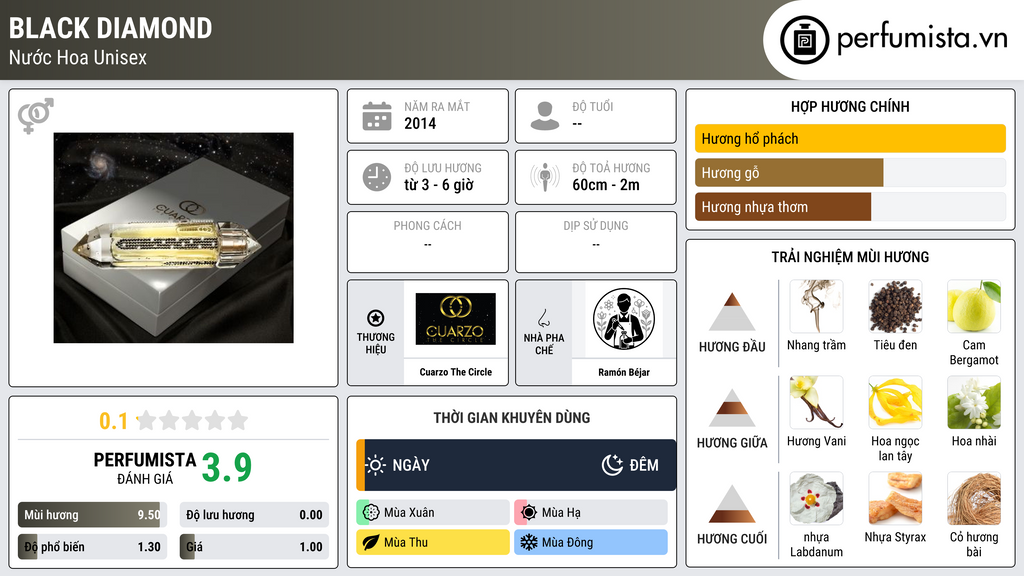The image size is (1024, 576).
Task: Click the Phong cách card
Action: [x=428, y=242]
